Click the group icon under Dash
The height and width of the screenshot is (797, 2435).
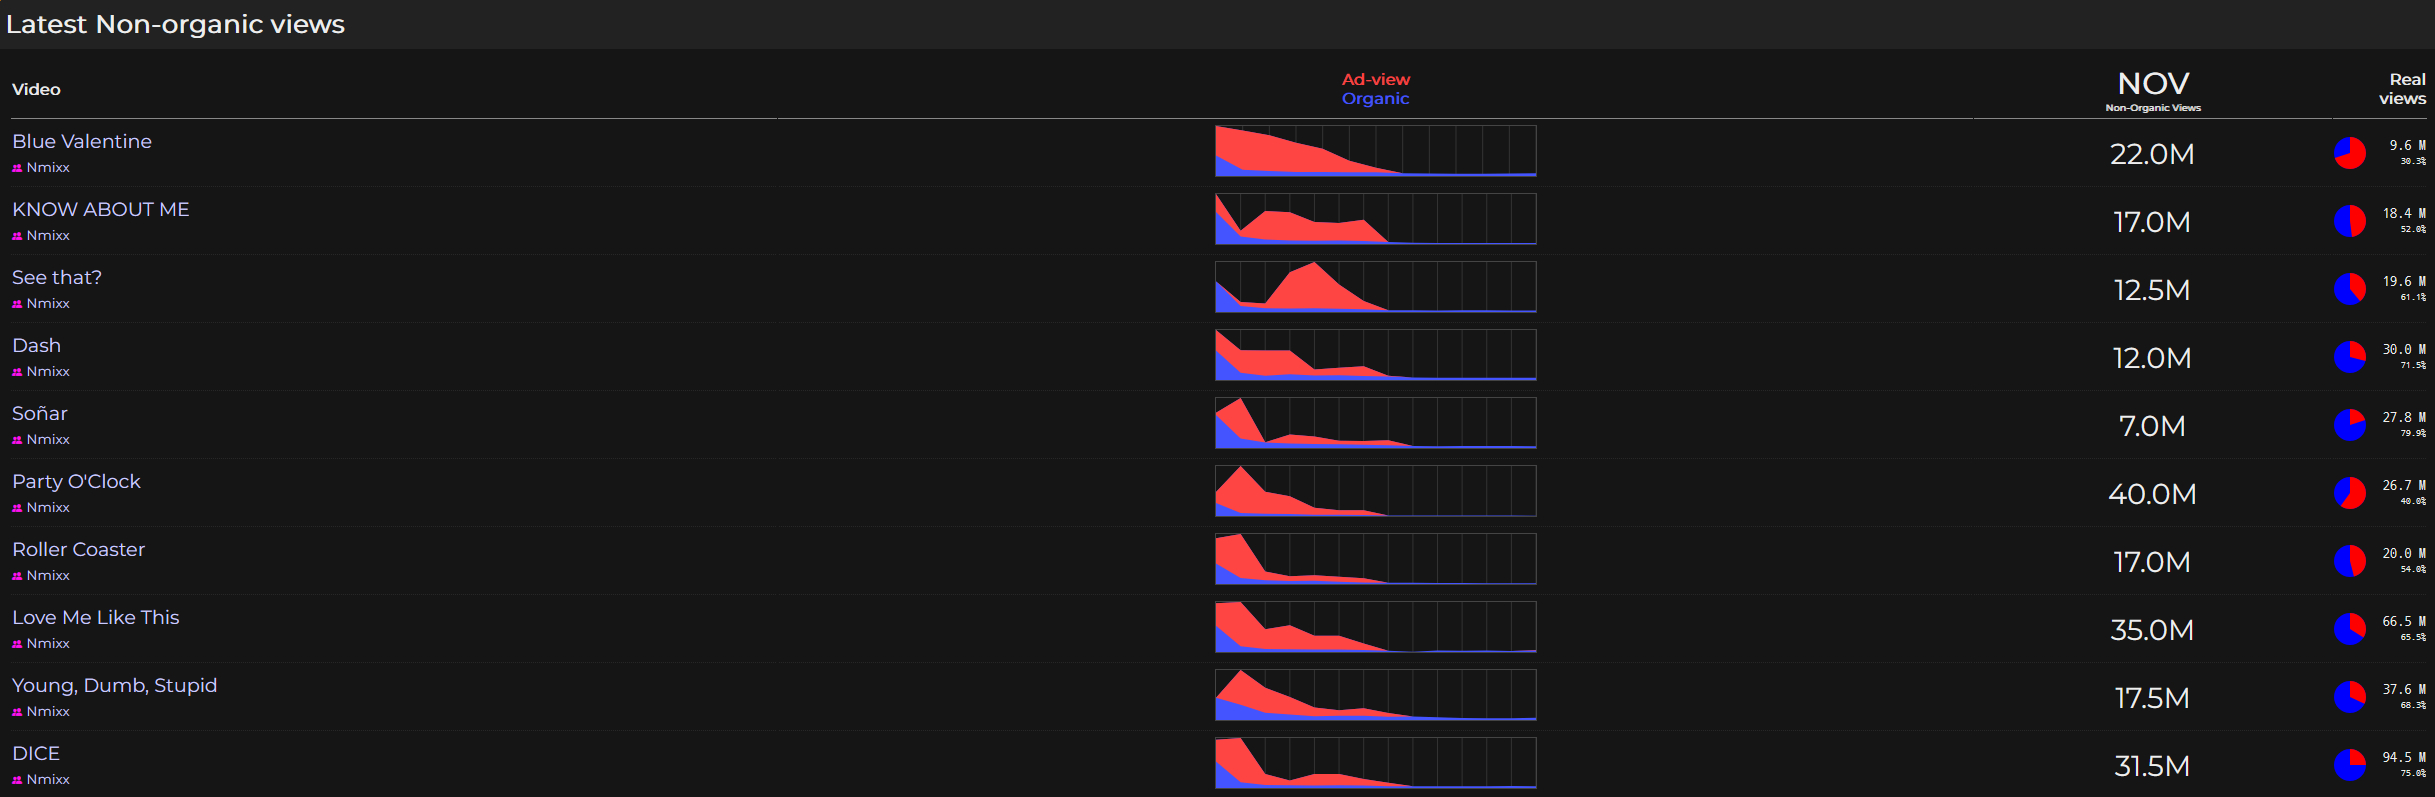click(17, 372)
